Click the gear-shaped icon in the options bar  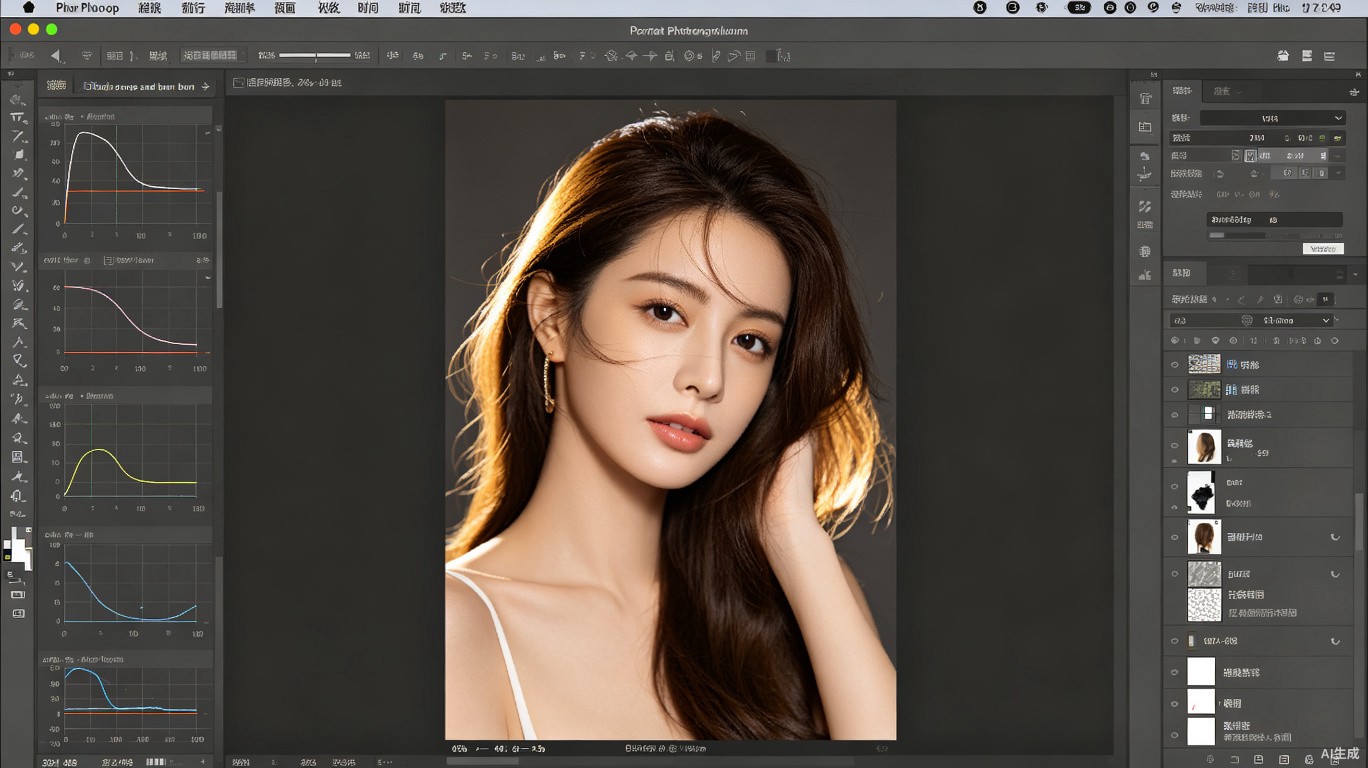click(689, 56)
